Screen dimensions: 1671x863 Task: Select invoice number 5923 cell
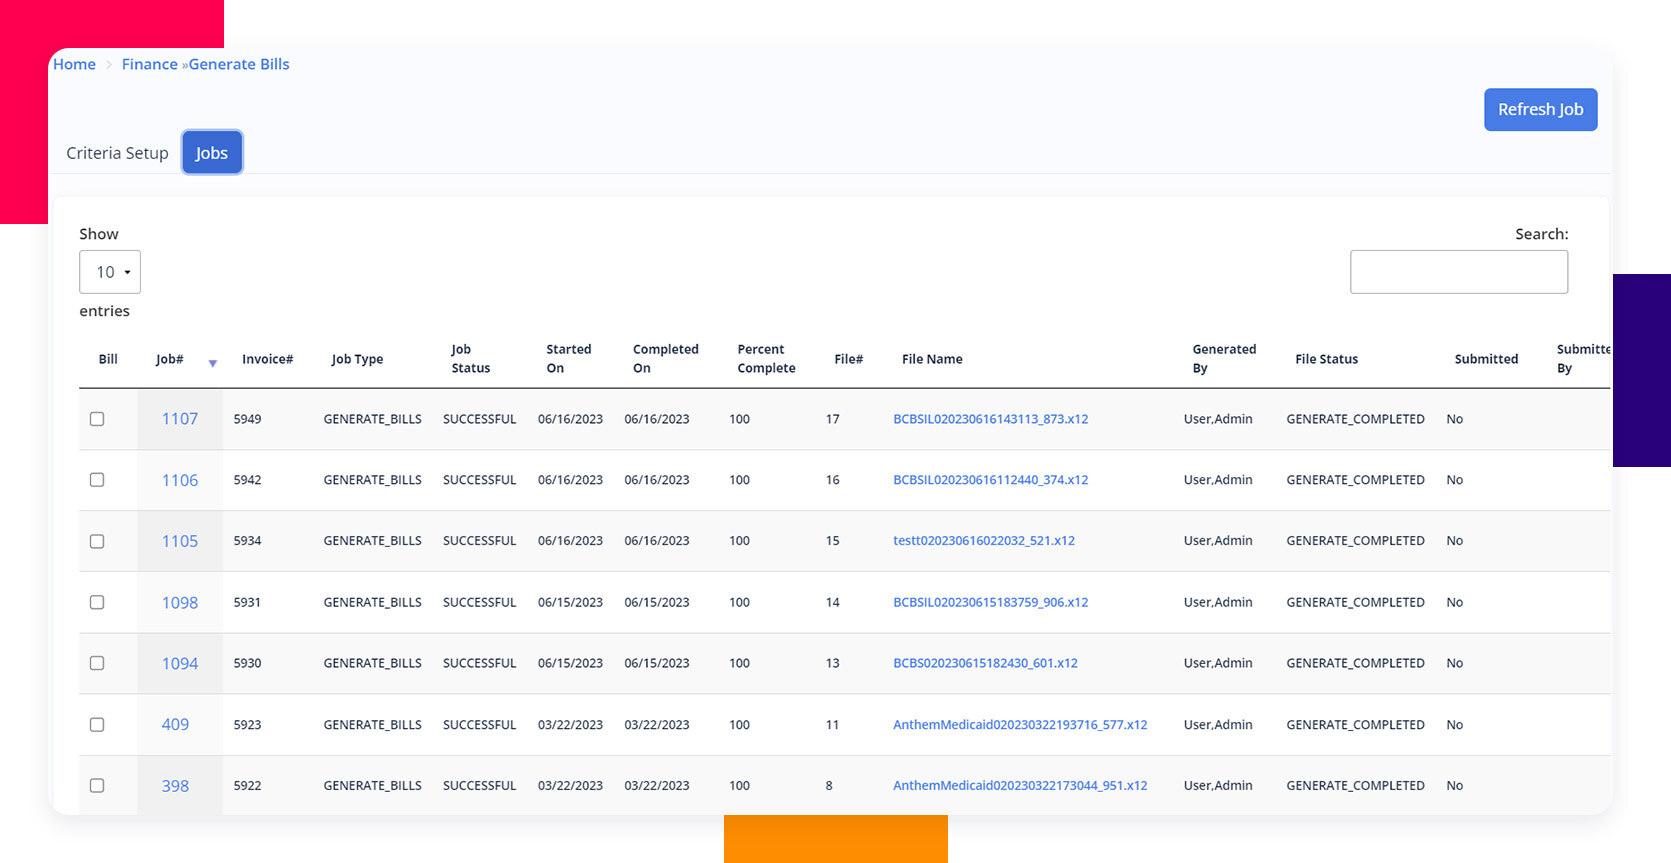(x=247, y=724)
